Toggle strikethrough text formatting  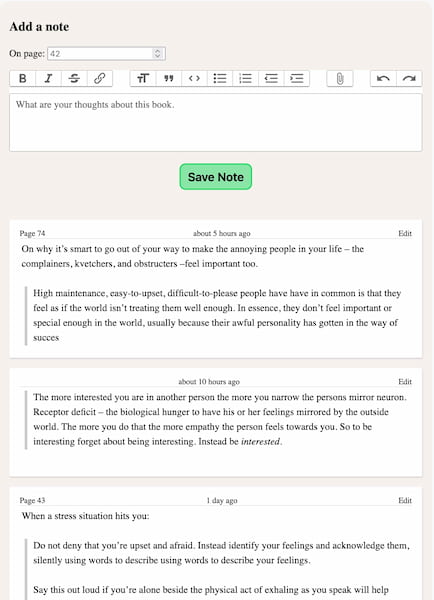(74, 78)
